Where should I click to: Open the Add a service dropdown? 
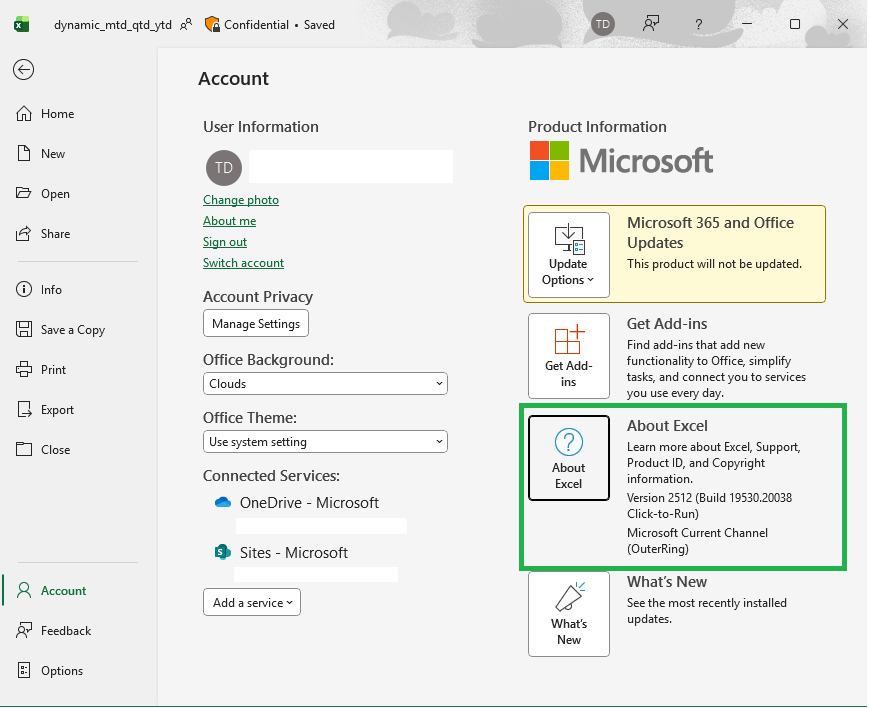point(252,602)
